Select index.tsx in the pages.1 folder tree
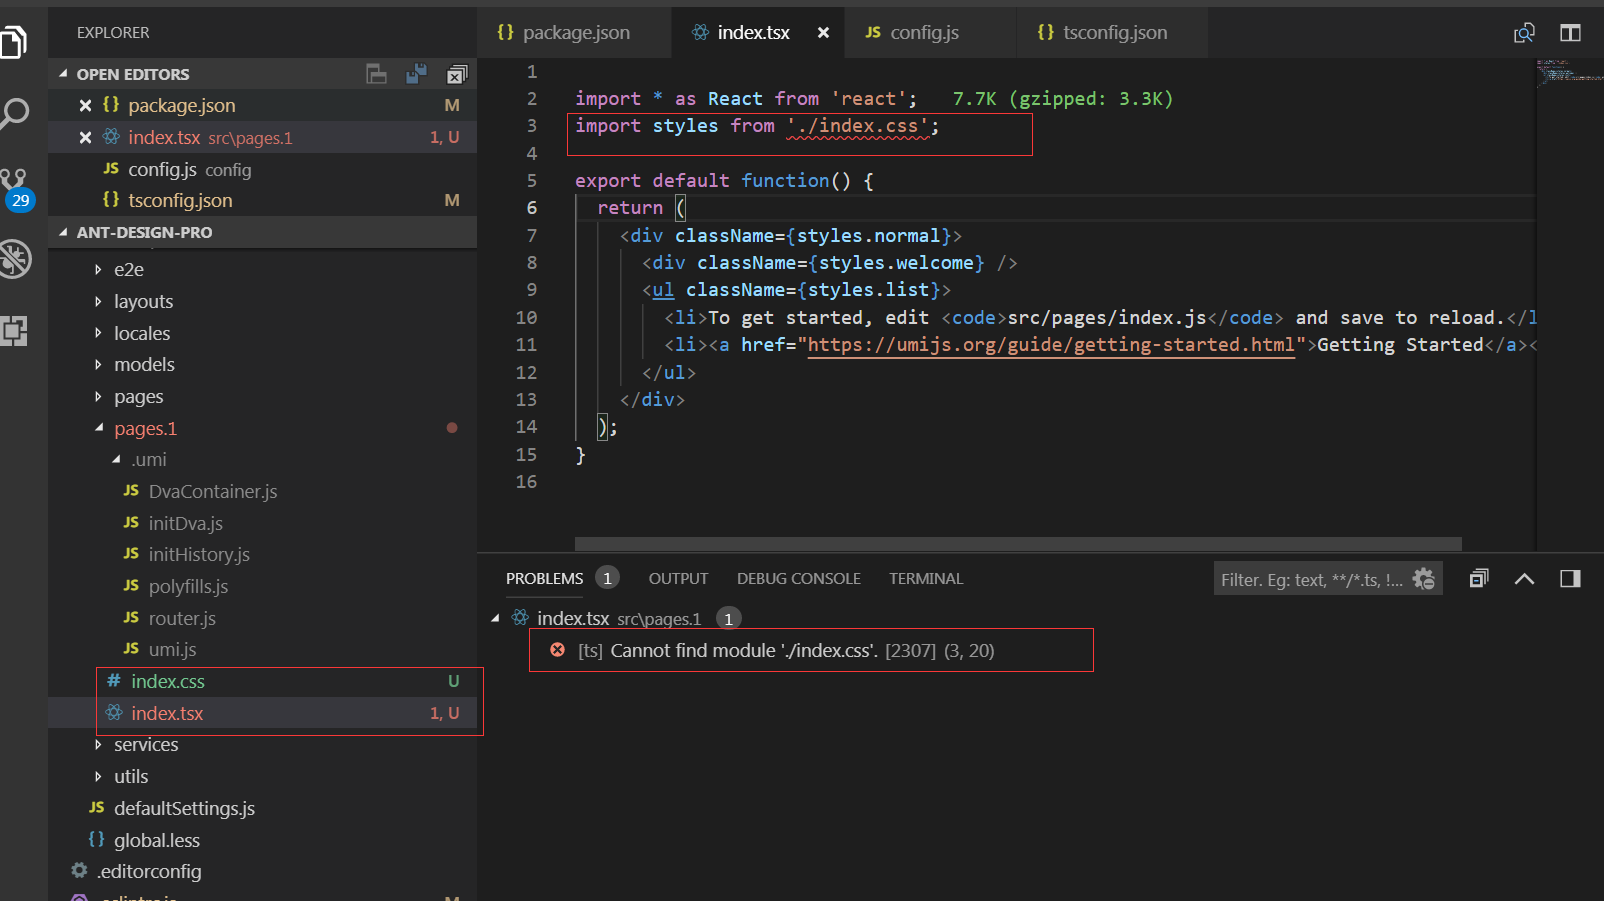Image resolution: width=1604 pixels, height=901 pixels. (x=167, y=713)
